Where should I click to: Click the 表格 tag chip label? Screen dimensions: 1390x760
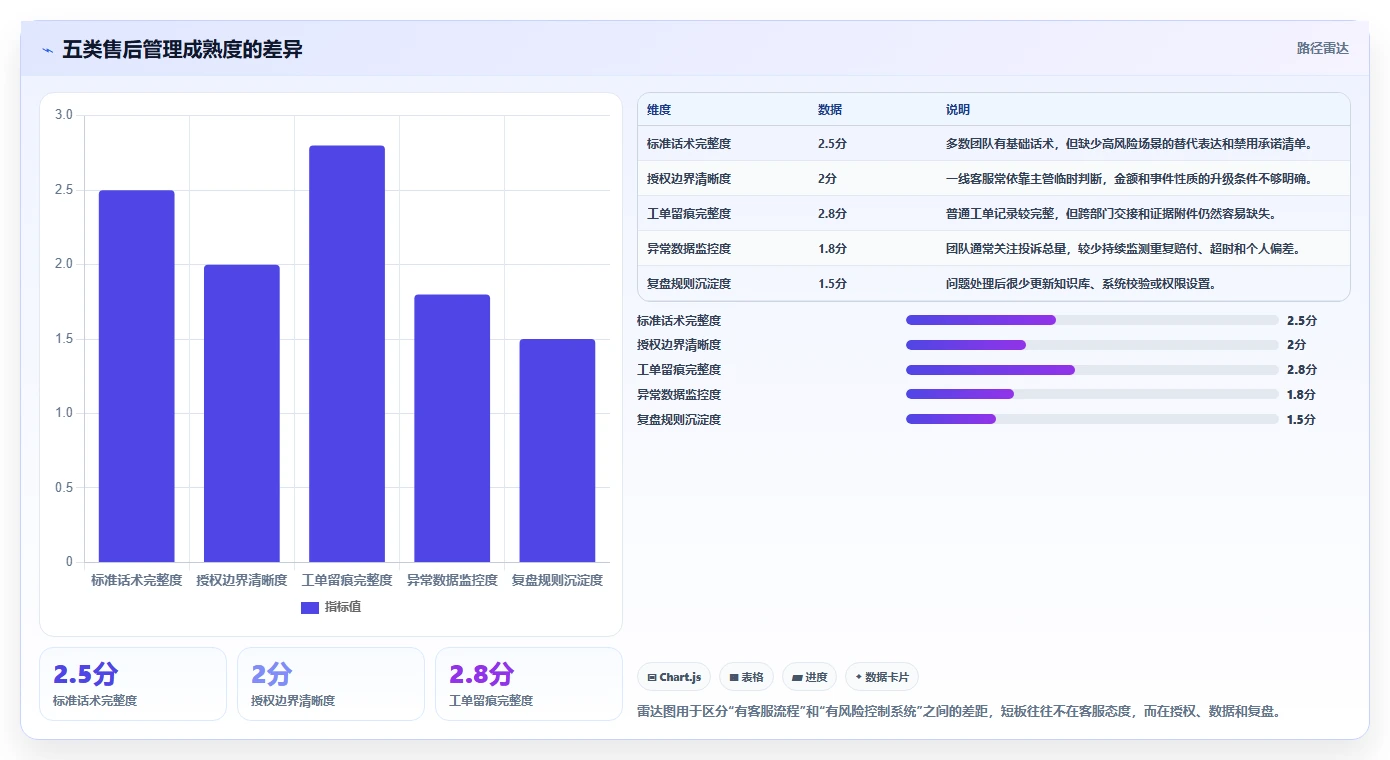tap(752, 677)
